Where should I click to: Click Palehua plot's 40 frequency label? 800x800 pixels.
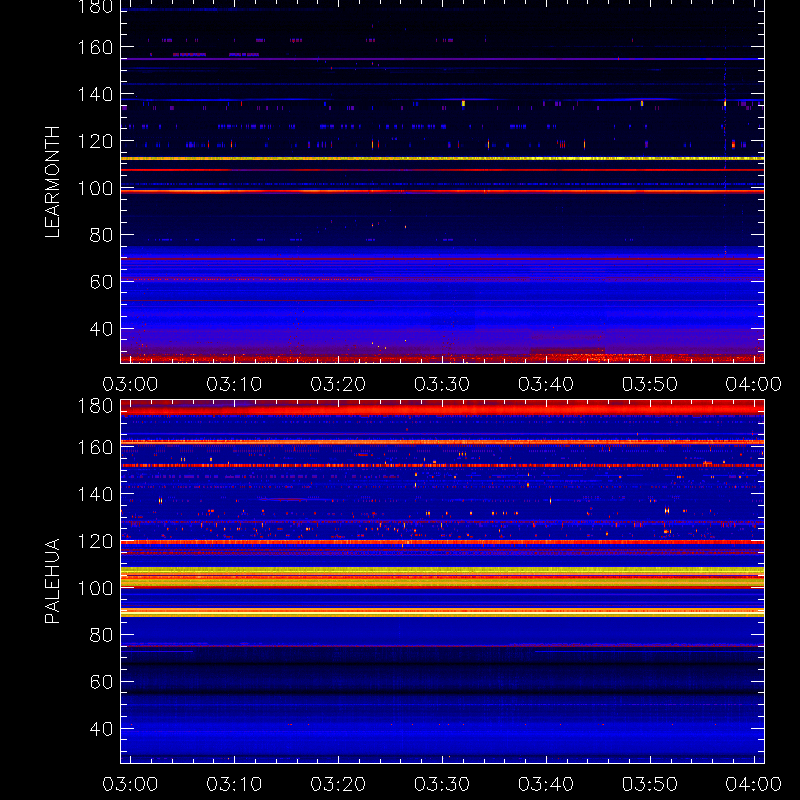[x=101, y=729]
